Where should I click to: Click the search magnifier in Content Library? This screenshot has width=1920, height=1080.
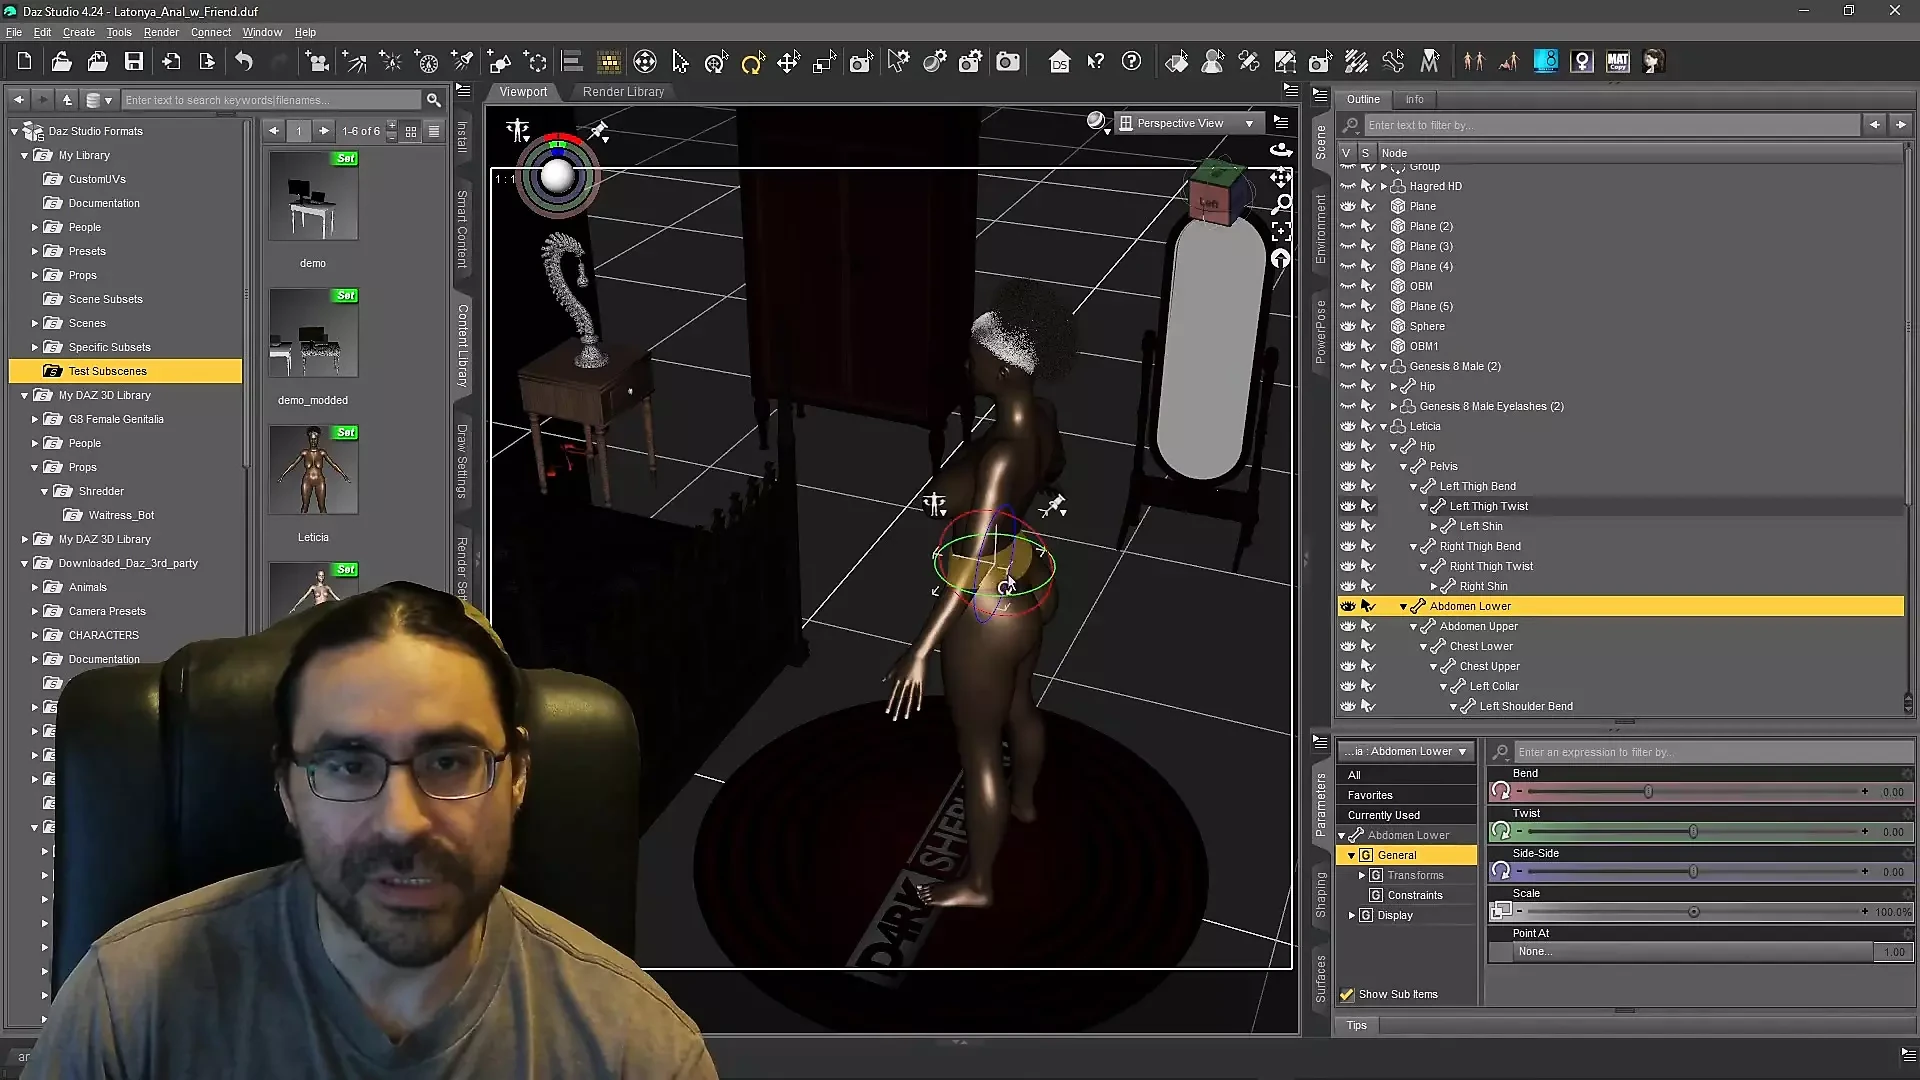point(433,100)
